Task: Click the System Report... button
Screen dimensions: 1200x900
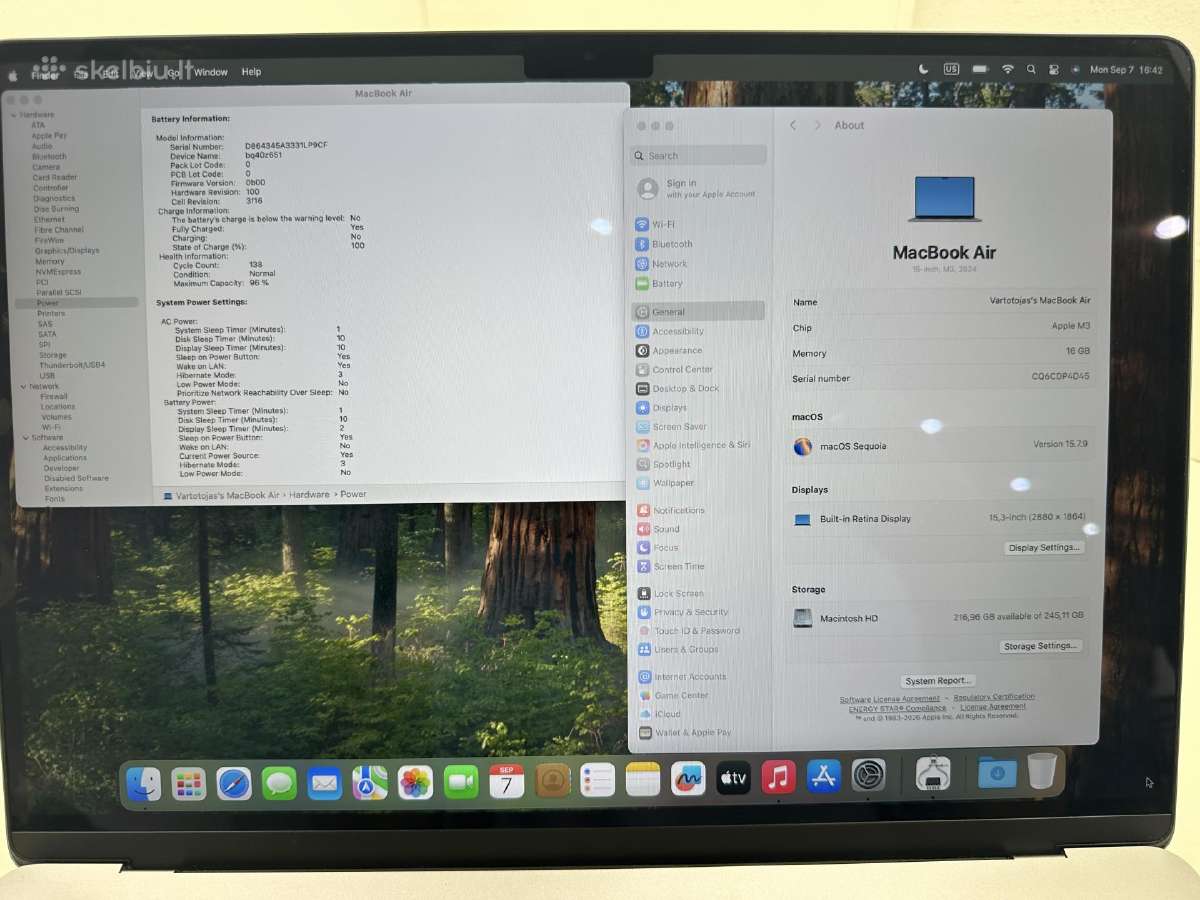Action: point(937,681)
